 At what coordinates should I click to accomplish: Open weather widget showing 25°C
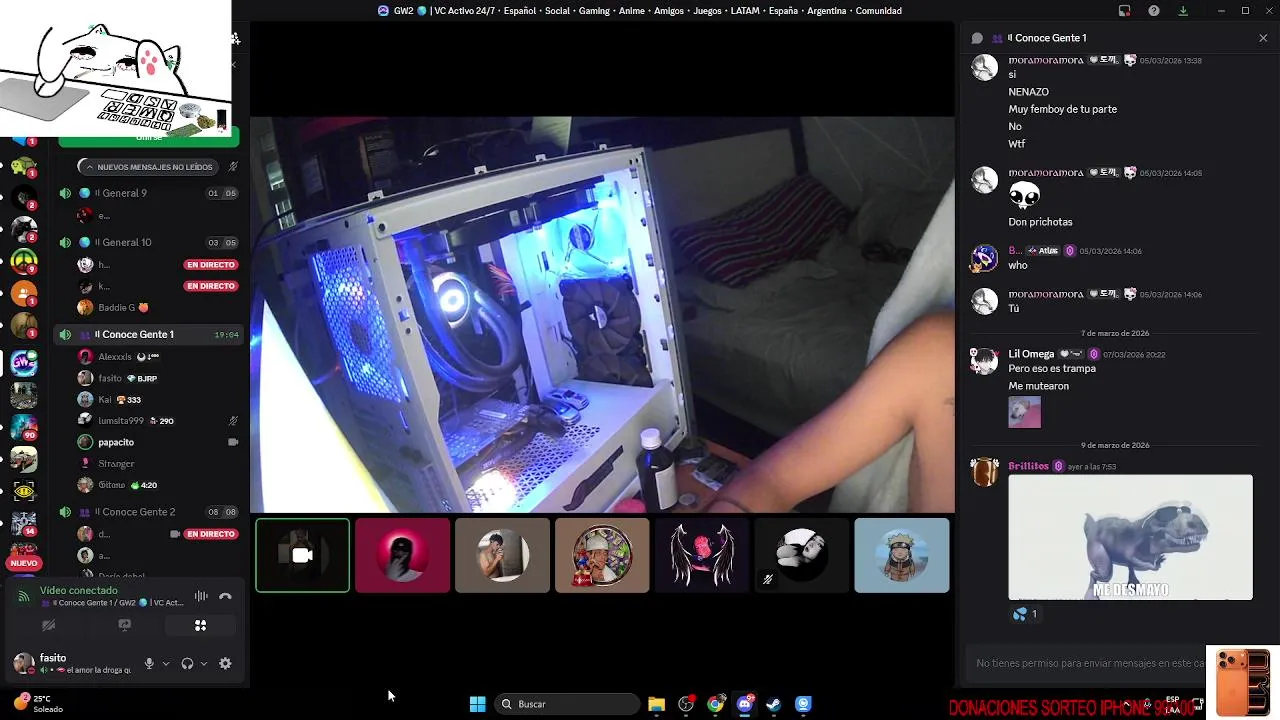coord(37,704)
